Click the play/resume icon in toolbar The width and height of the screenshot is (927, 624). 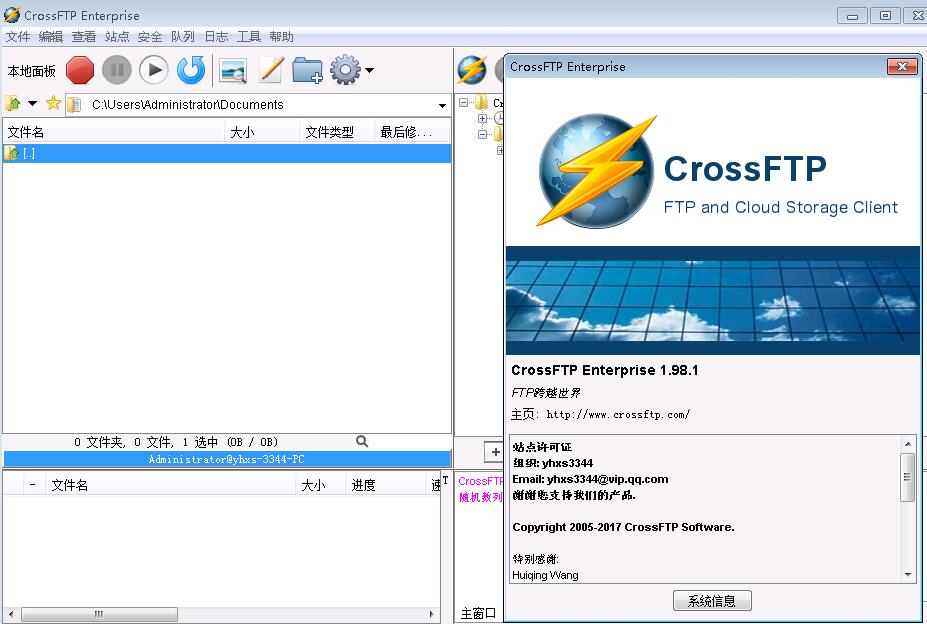coord(154,70)
